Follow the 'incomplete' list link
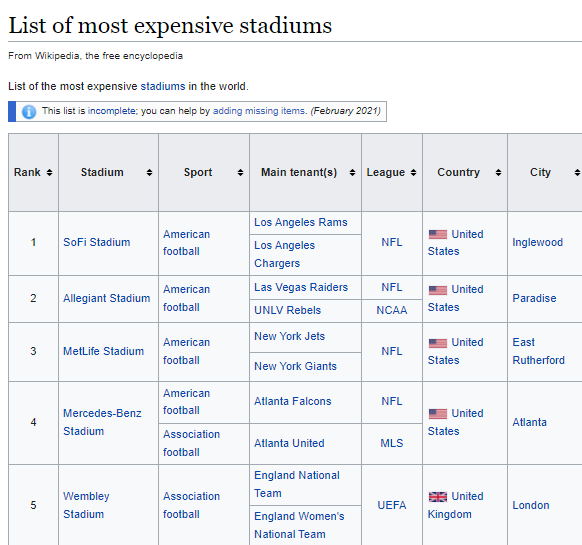582x545 pixels. click(112, 111)
